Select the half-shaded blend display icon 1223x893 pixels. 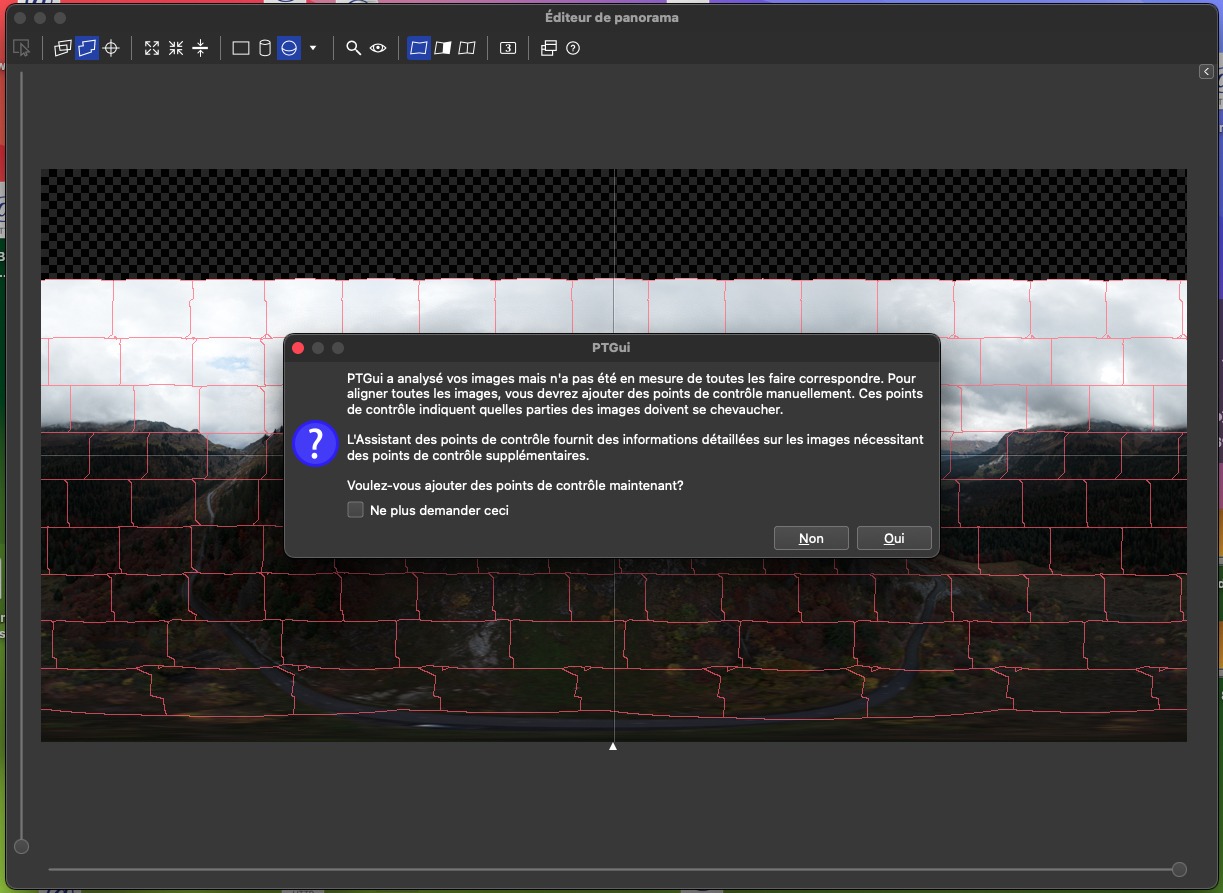coord(443,48)
